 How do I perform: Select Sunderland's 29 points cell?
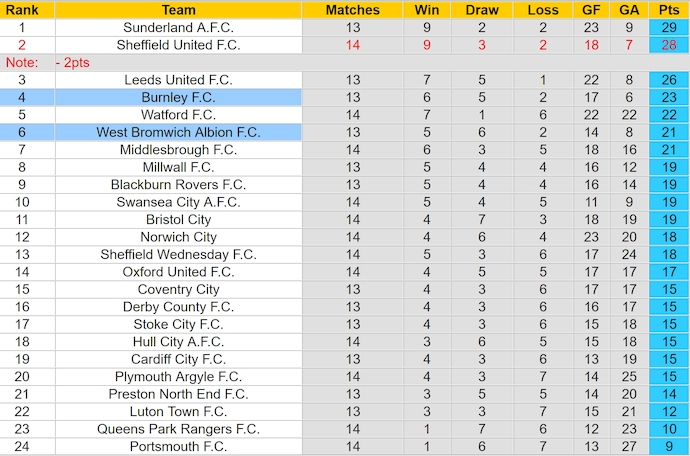click(668, 27)
